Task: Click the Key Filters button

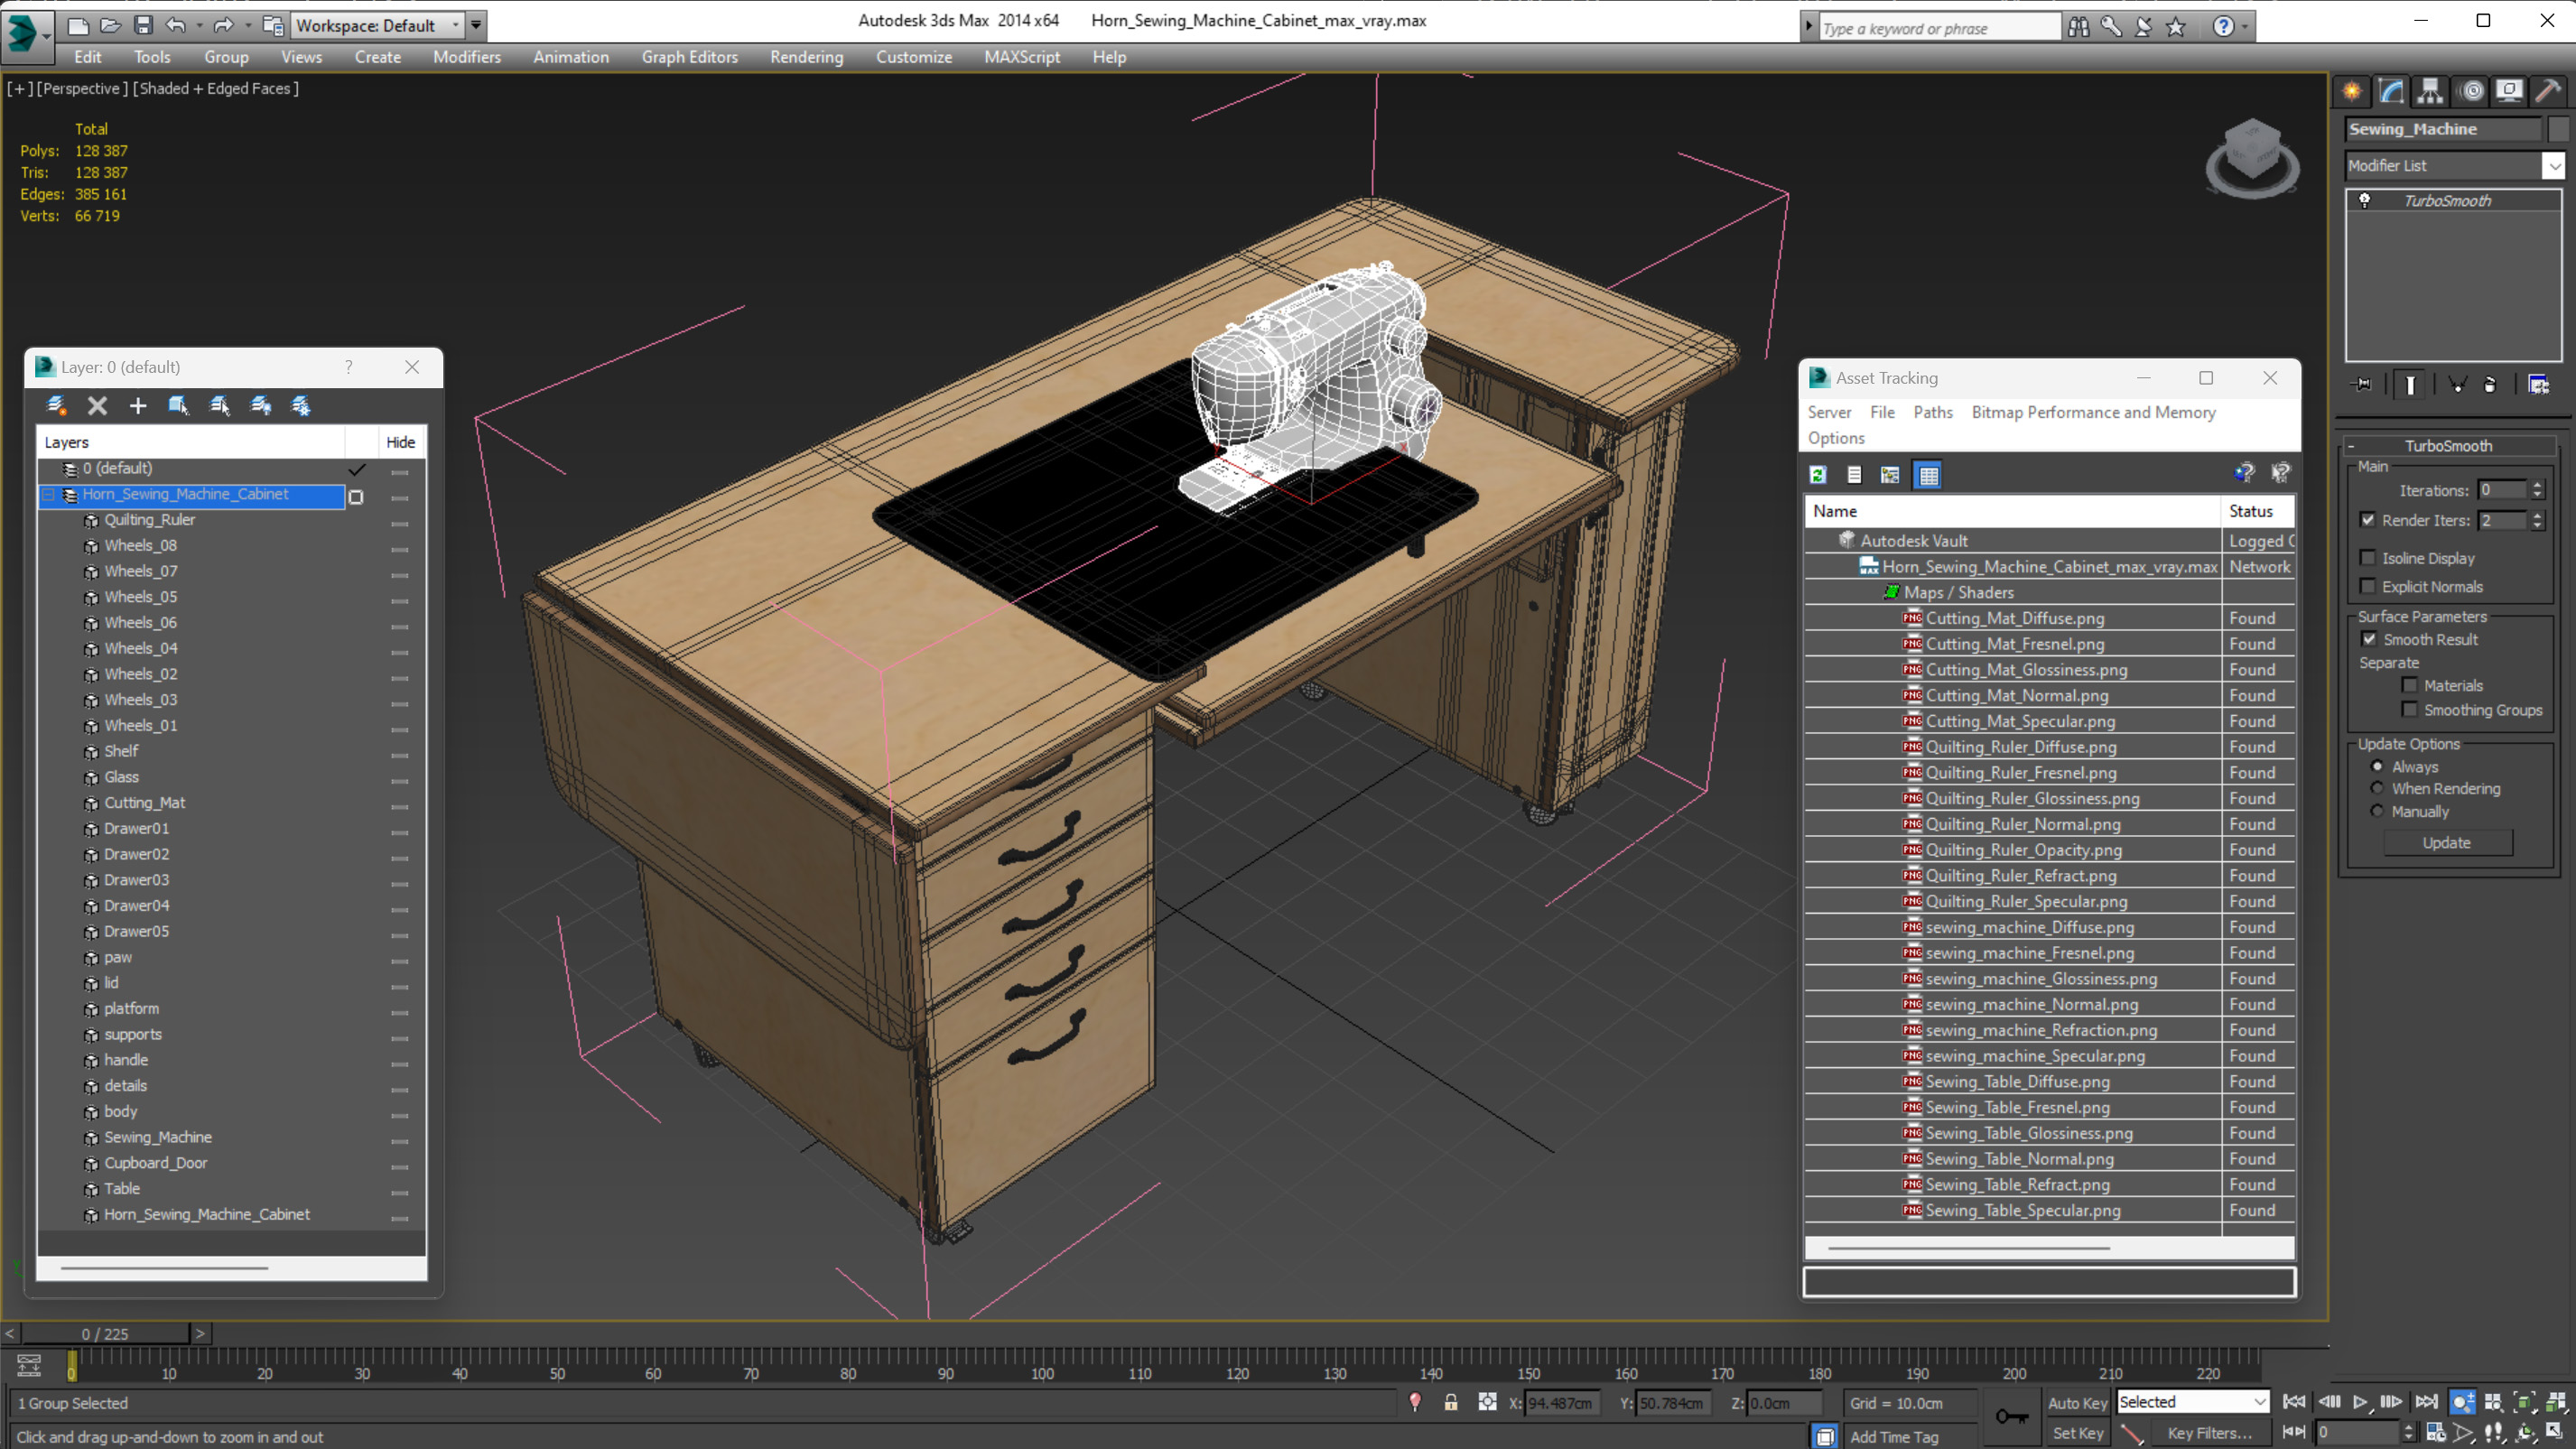Action: (x=2209, y=1433)
